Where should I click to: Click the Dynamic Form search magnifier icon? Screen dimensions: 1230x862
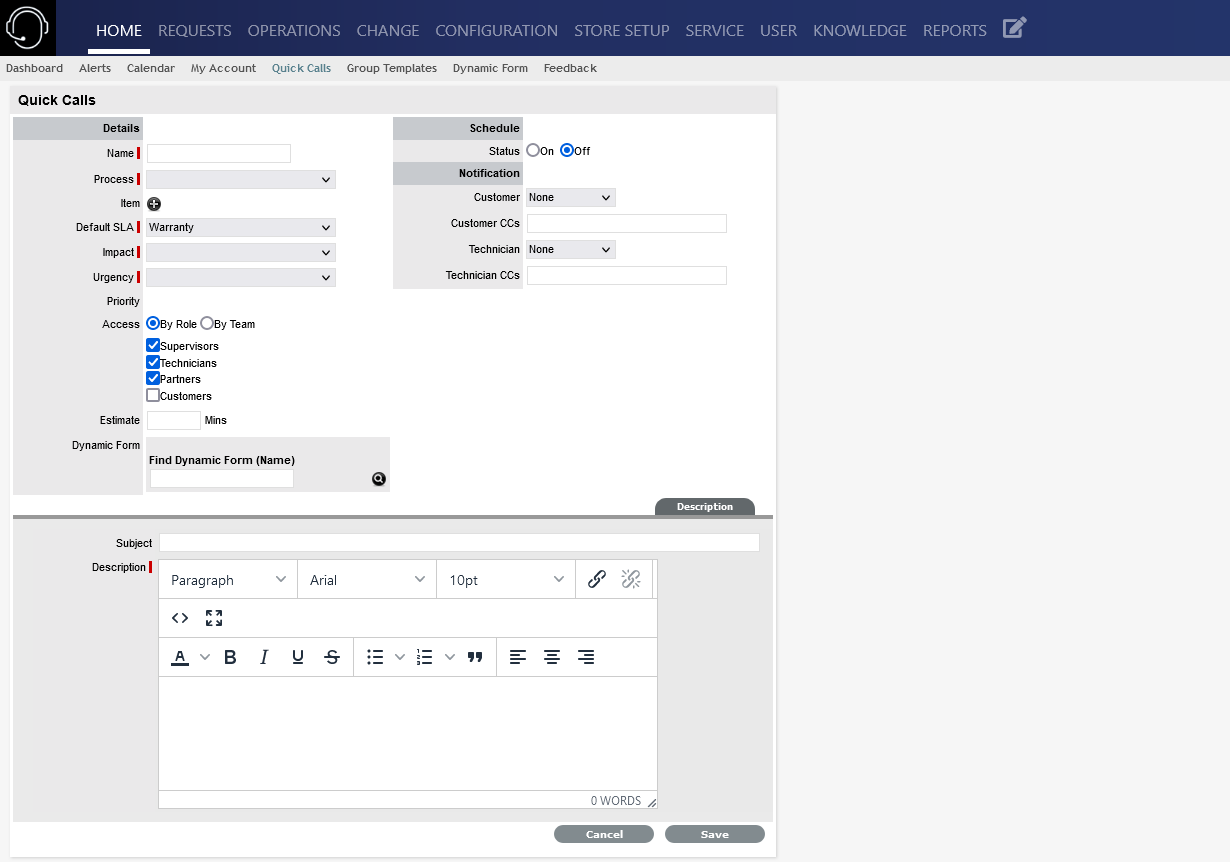[379, 479]
